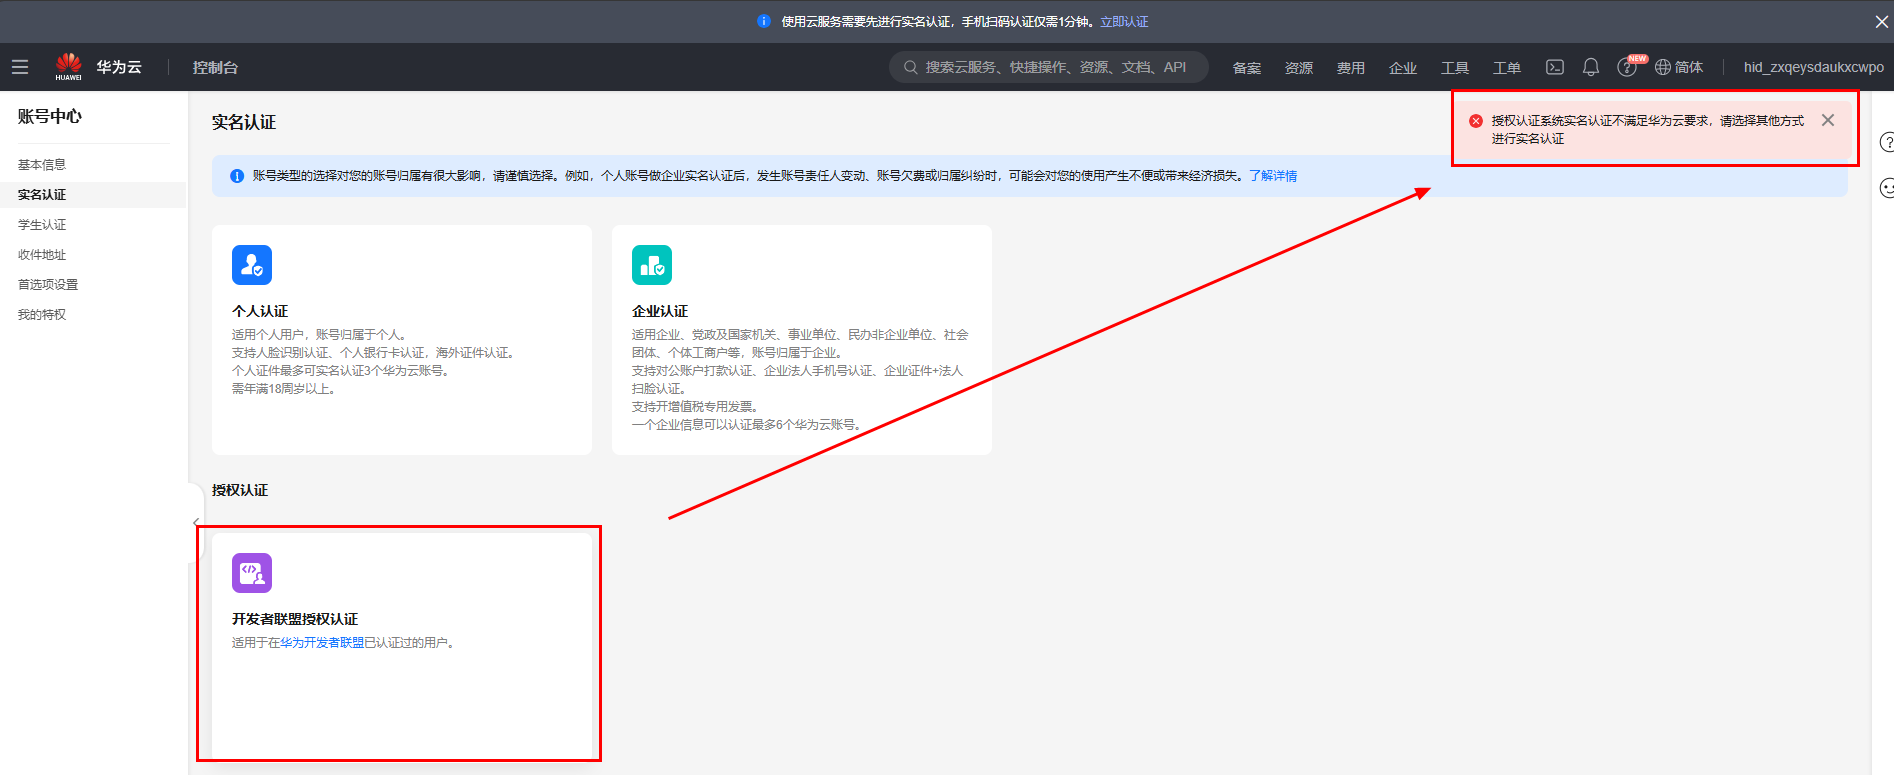
Task: Go to 控制台 console
Action: point(215,67)
